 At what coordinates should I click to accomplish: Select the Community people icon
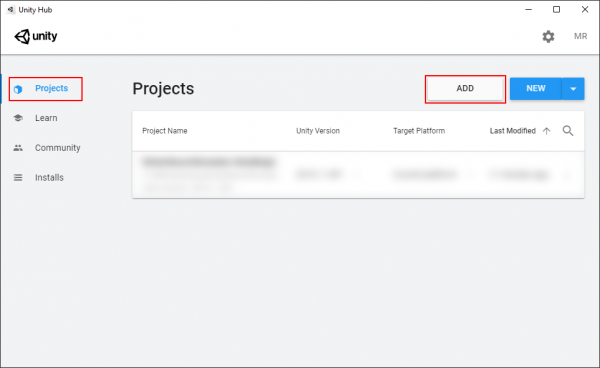point(18,148)
